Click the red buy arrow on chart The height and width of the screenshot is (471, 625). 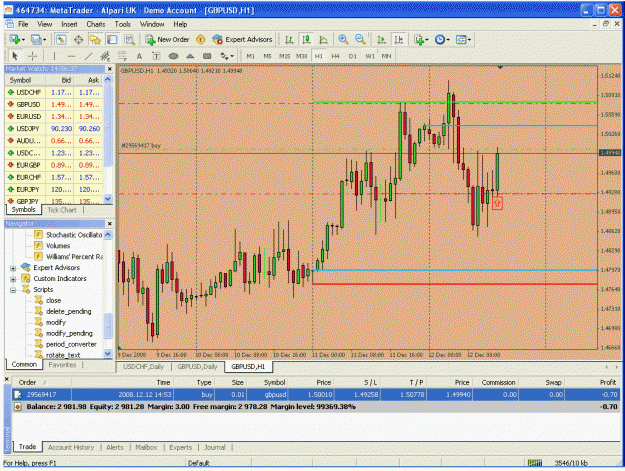click(x=497, y=203)
